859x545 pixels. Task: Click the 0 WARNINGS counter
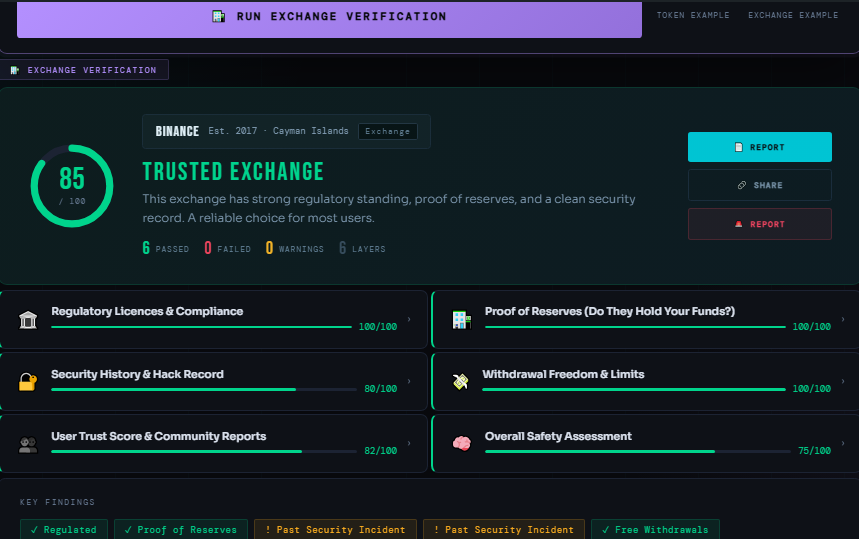pos(294,248)
